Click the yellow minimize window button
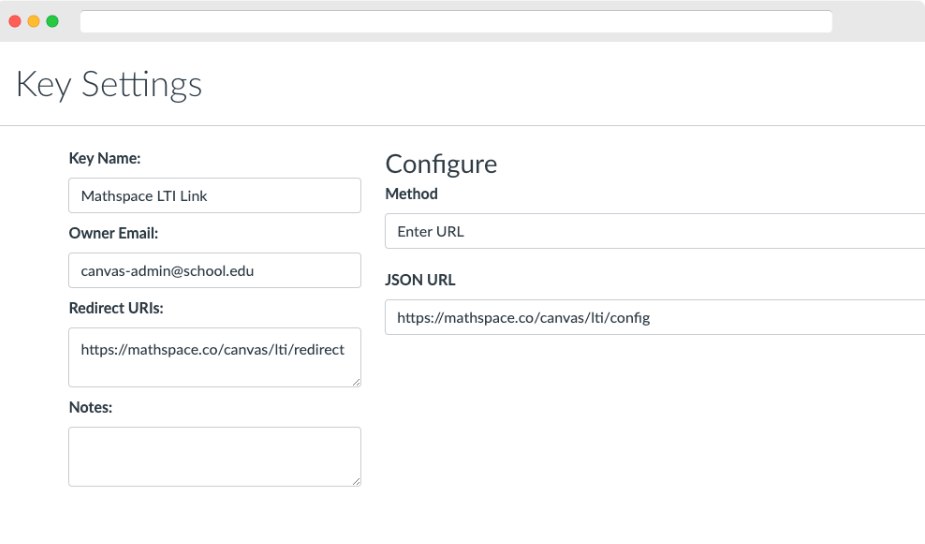The height and width of the screenshot is (544, 925). coord(34,21)
